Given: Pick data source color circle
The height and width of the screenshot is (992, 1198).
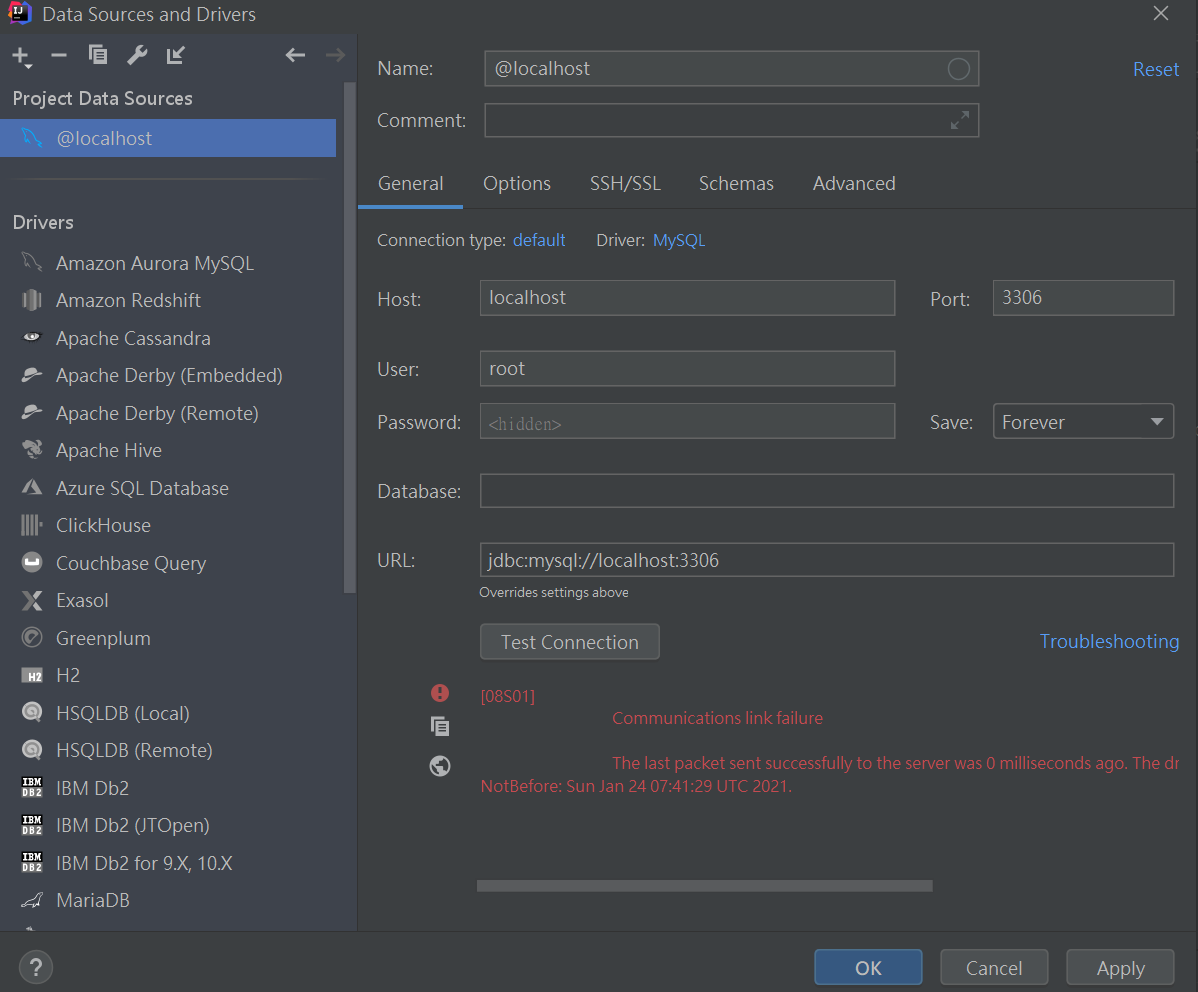Looking at the screenshot, I should point(958,69).
